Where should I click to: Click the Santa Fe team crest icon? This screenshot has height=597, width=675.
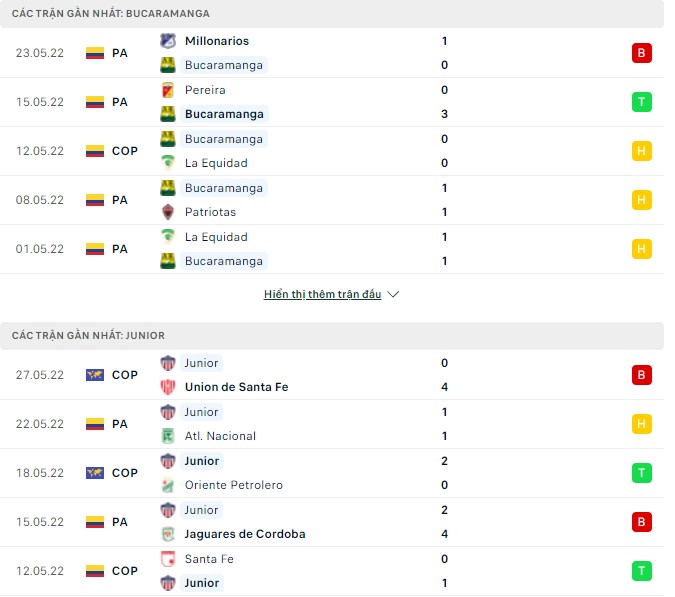pyautogui.click(x=168, y=559)
